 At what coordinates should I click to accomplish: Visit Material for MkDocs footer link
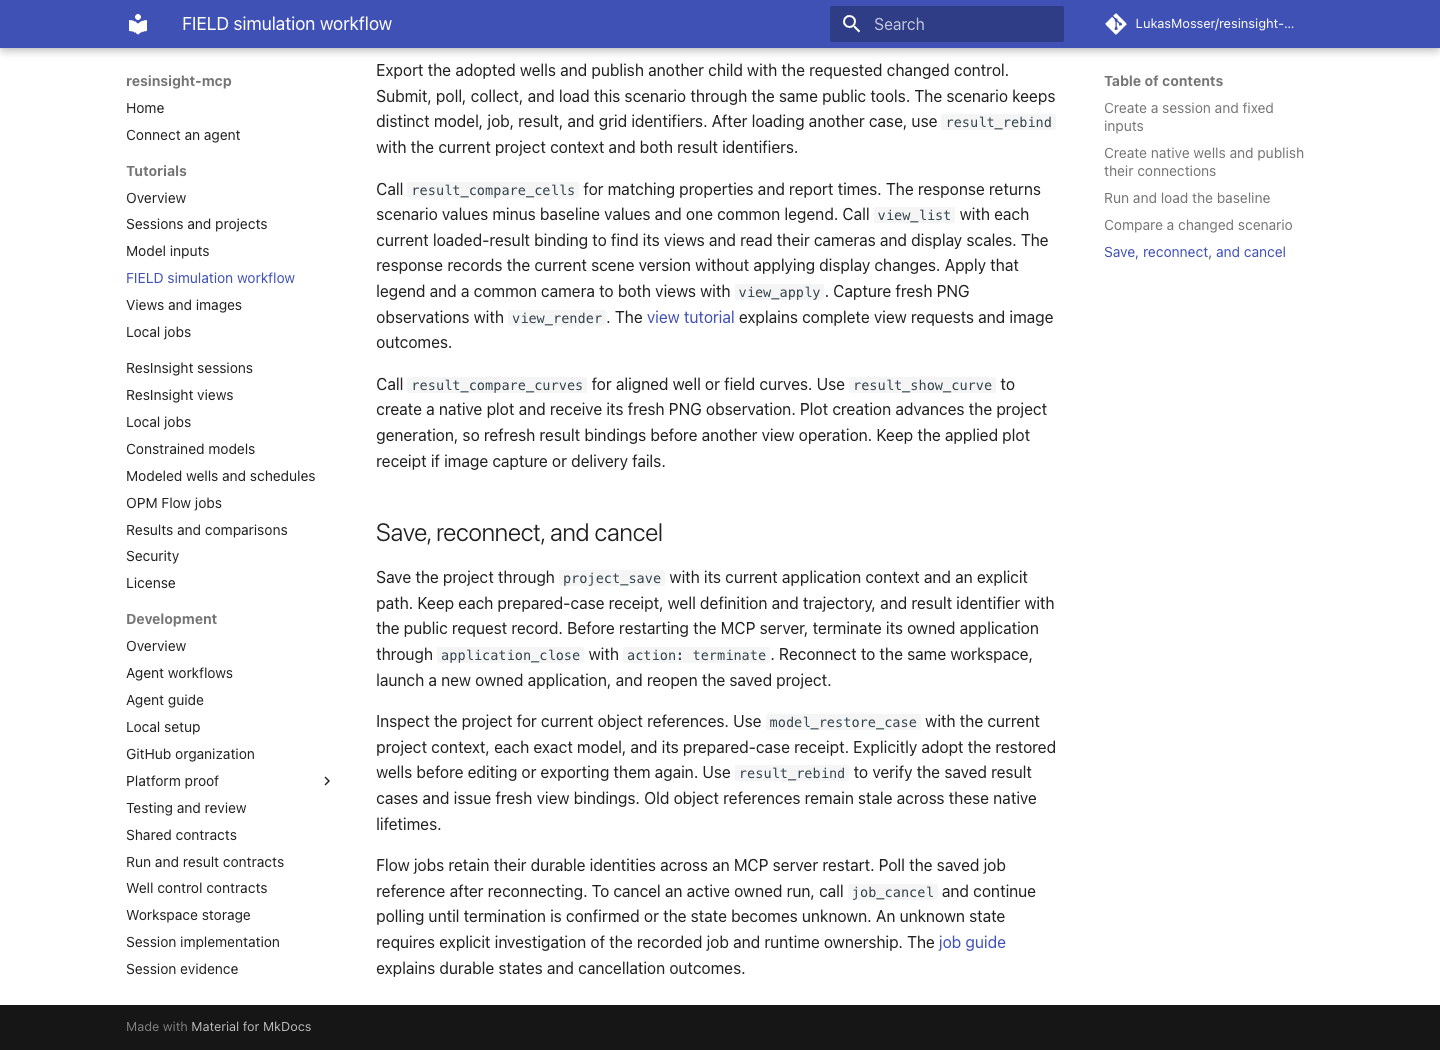pos(251,1026)
